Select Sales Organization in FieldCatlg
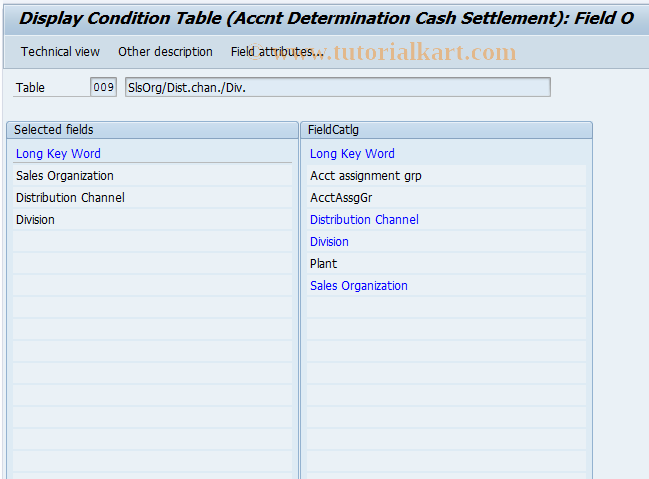The height and width of the screenshot is (479, 649). coord(446,285)
